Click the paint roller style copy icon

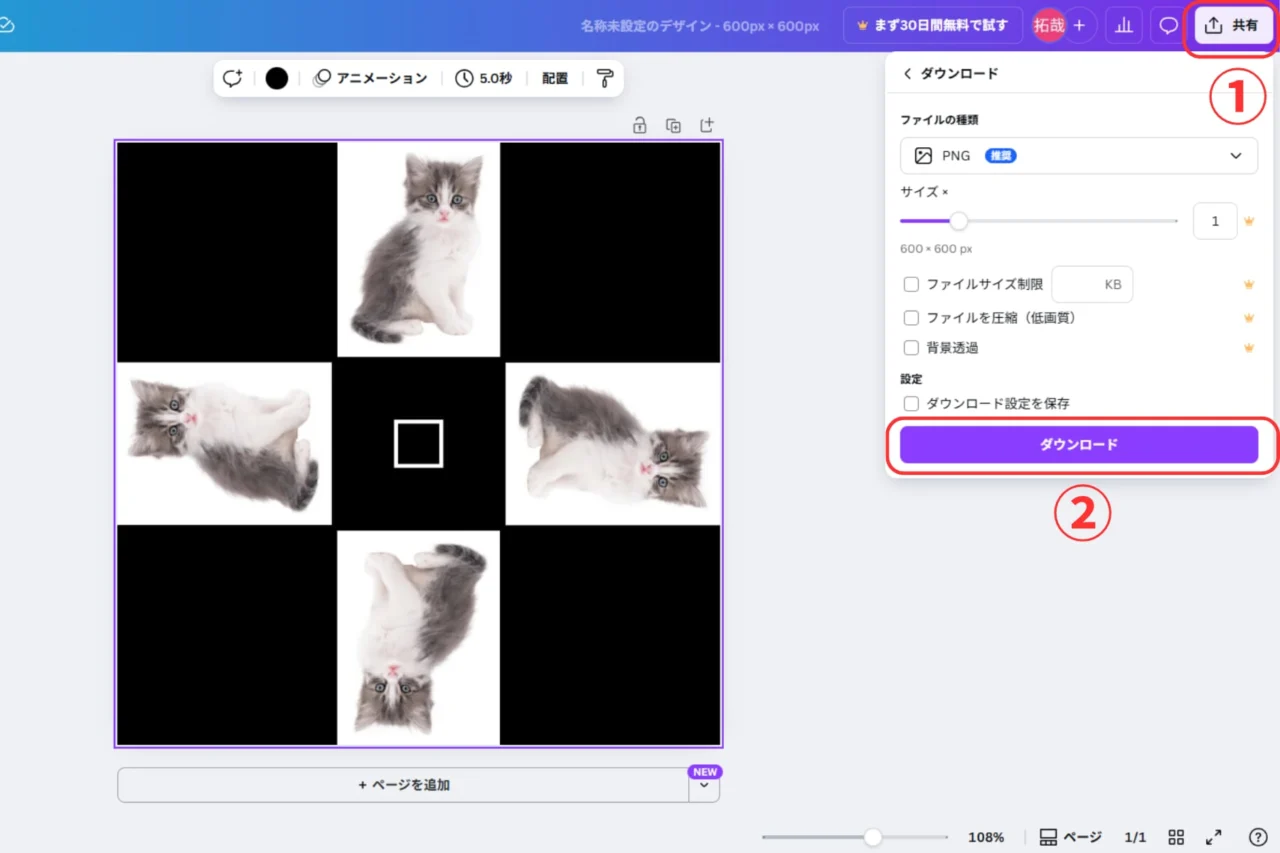click(x=604, y=78)
